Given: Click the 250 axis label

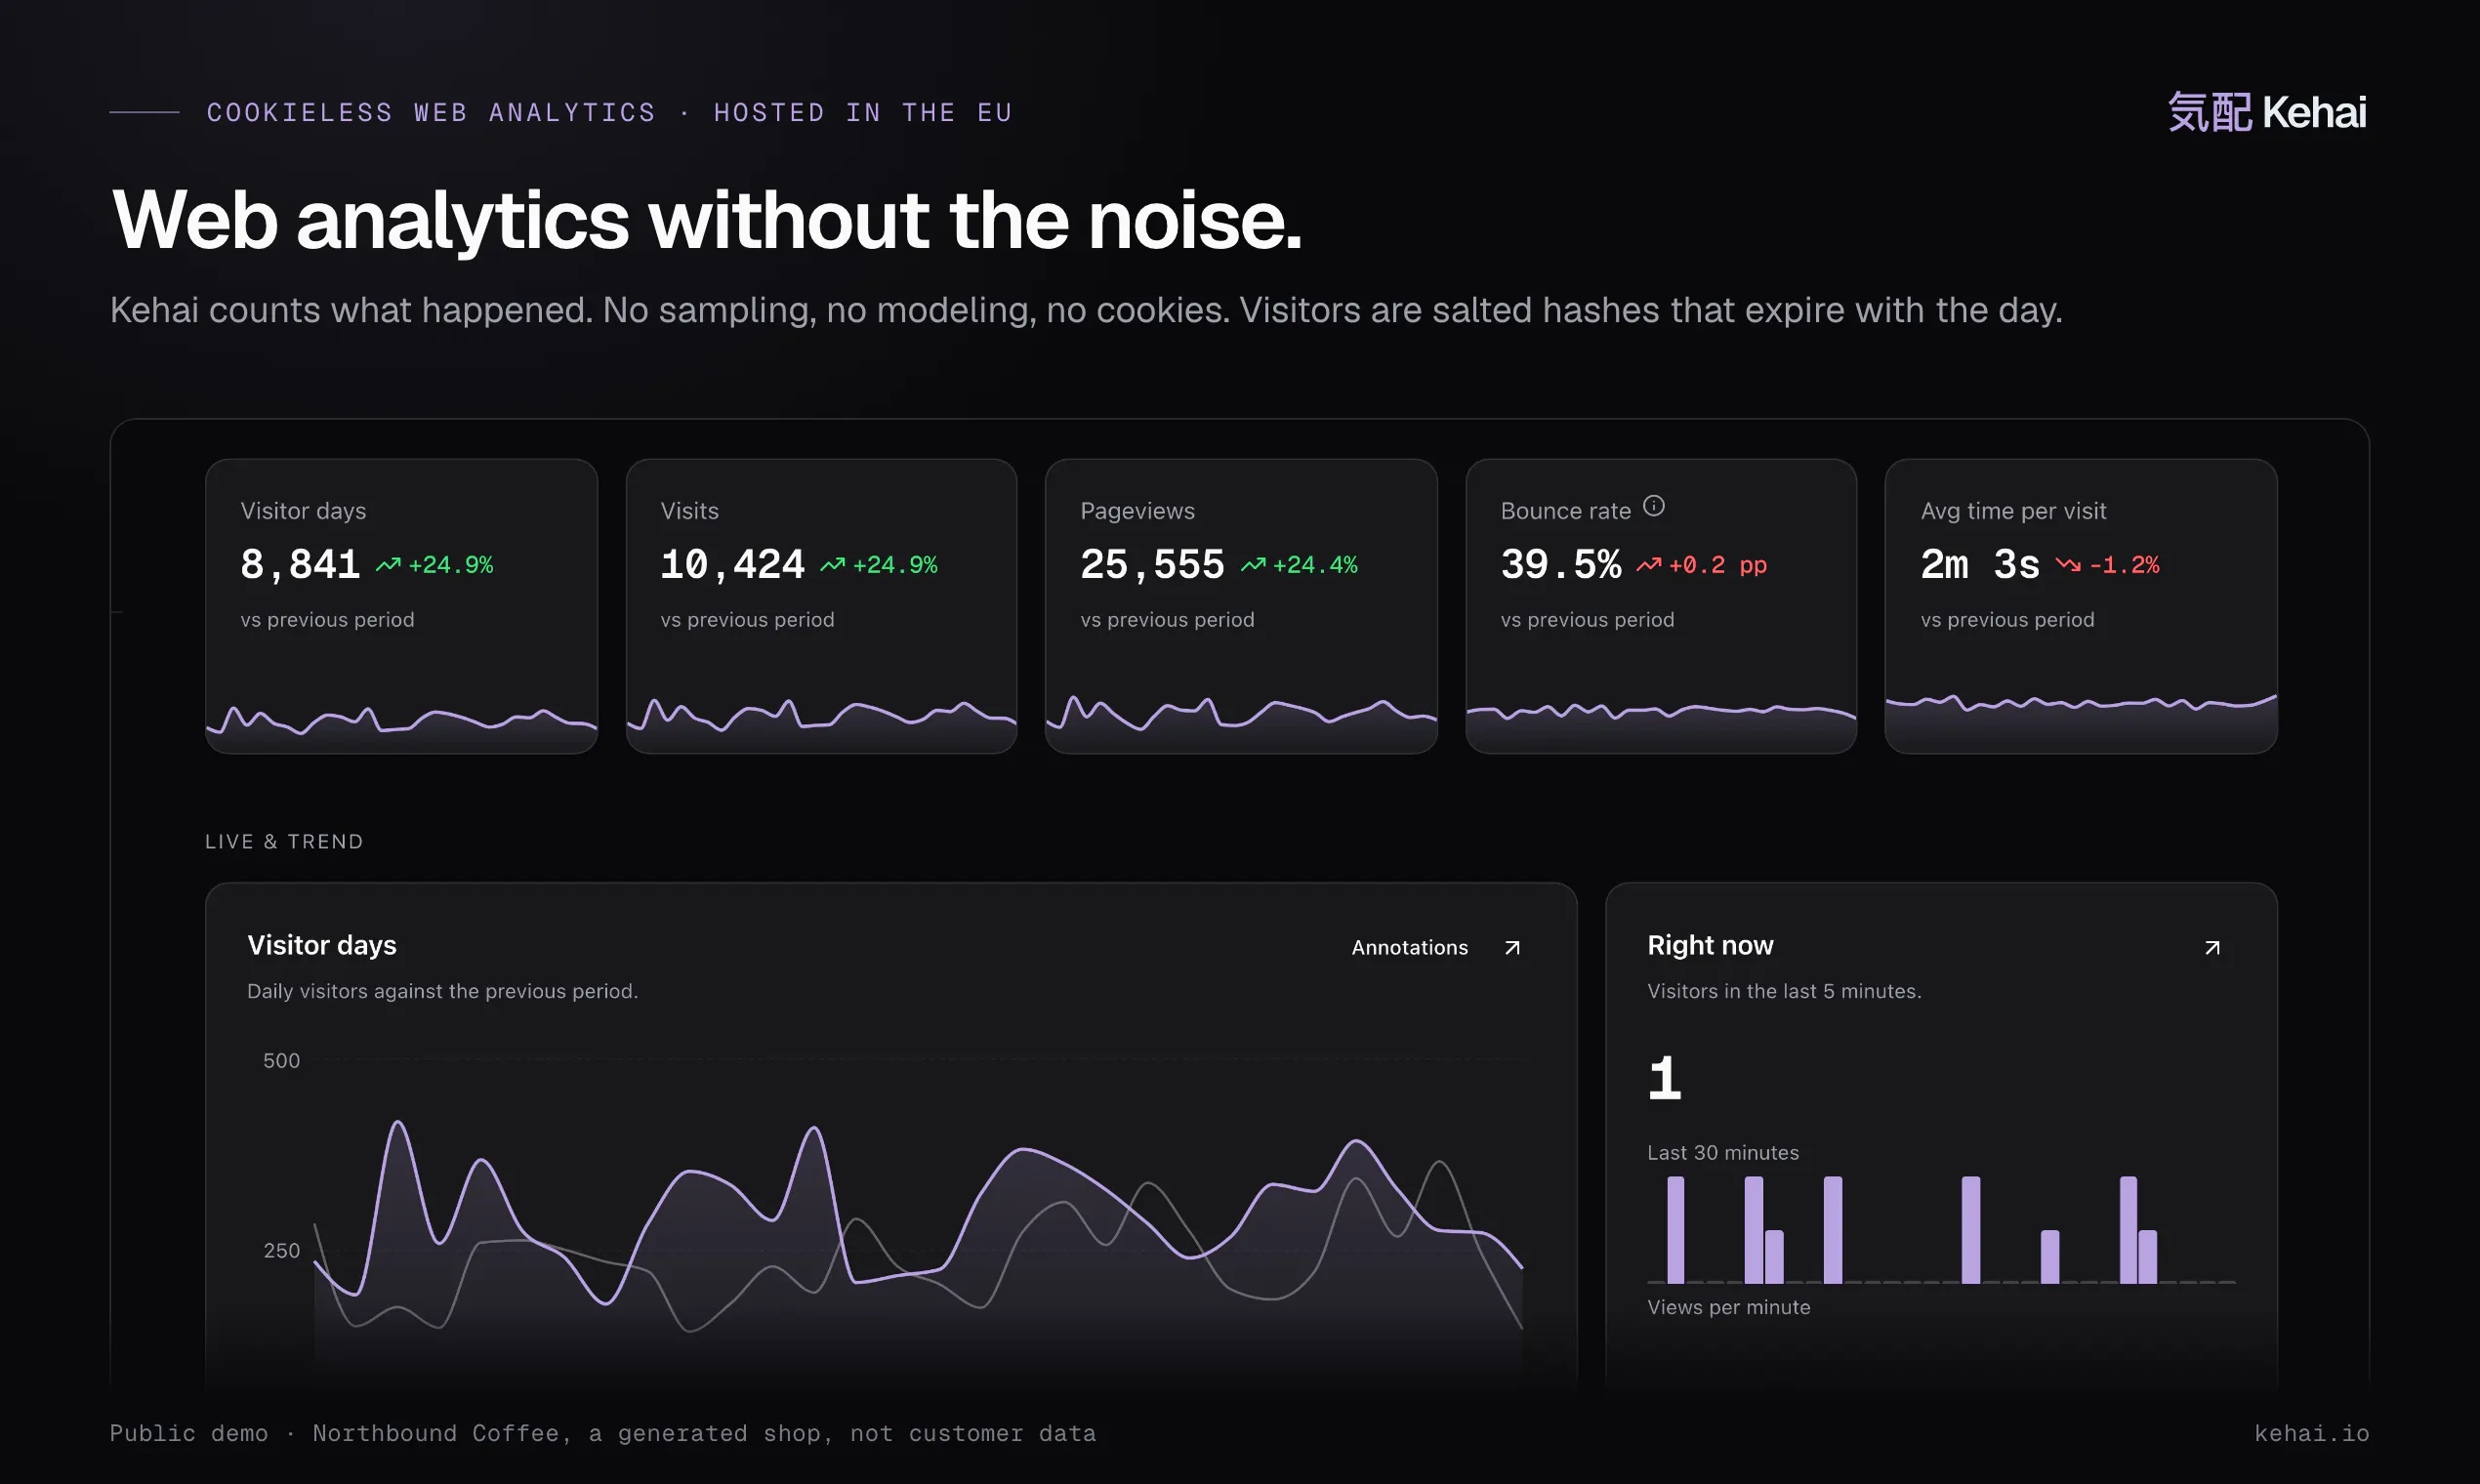Looking at the screenshot, I should click(281, 1251).
